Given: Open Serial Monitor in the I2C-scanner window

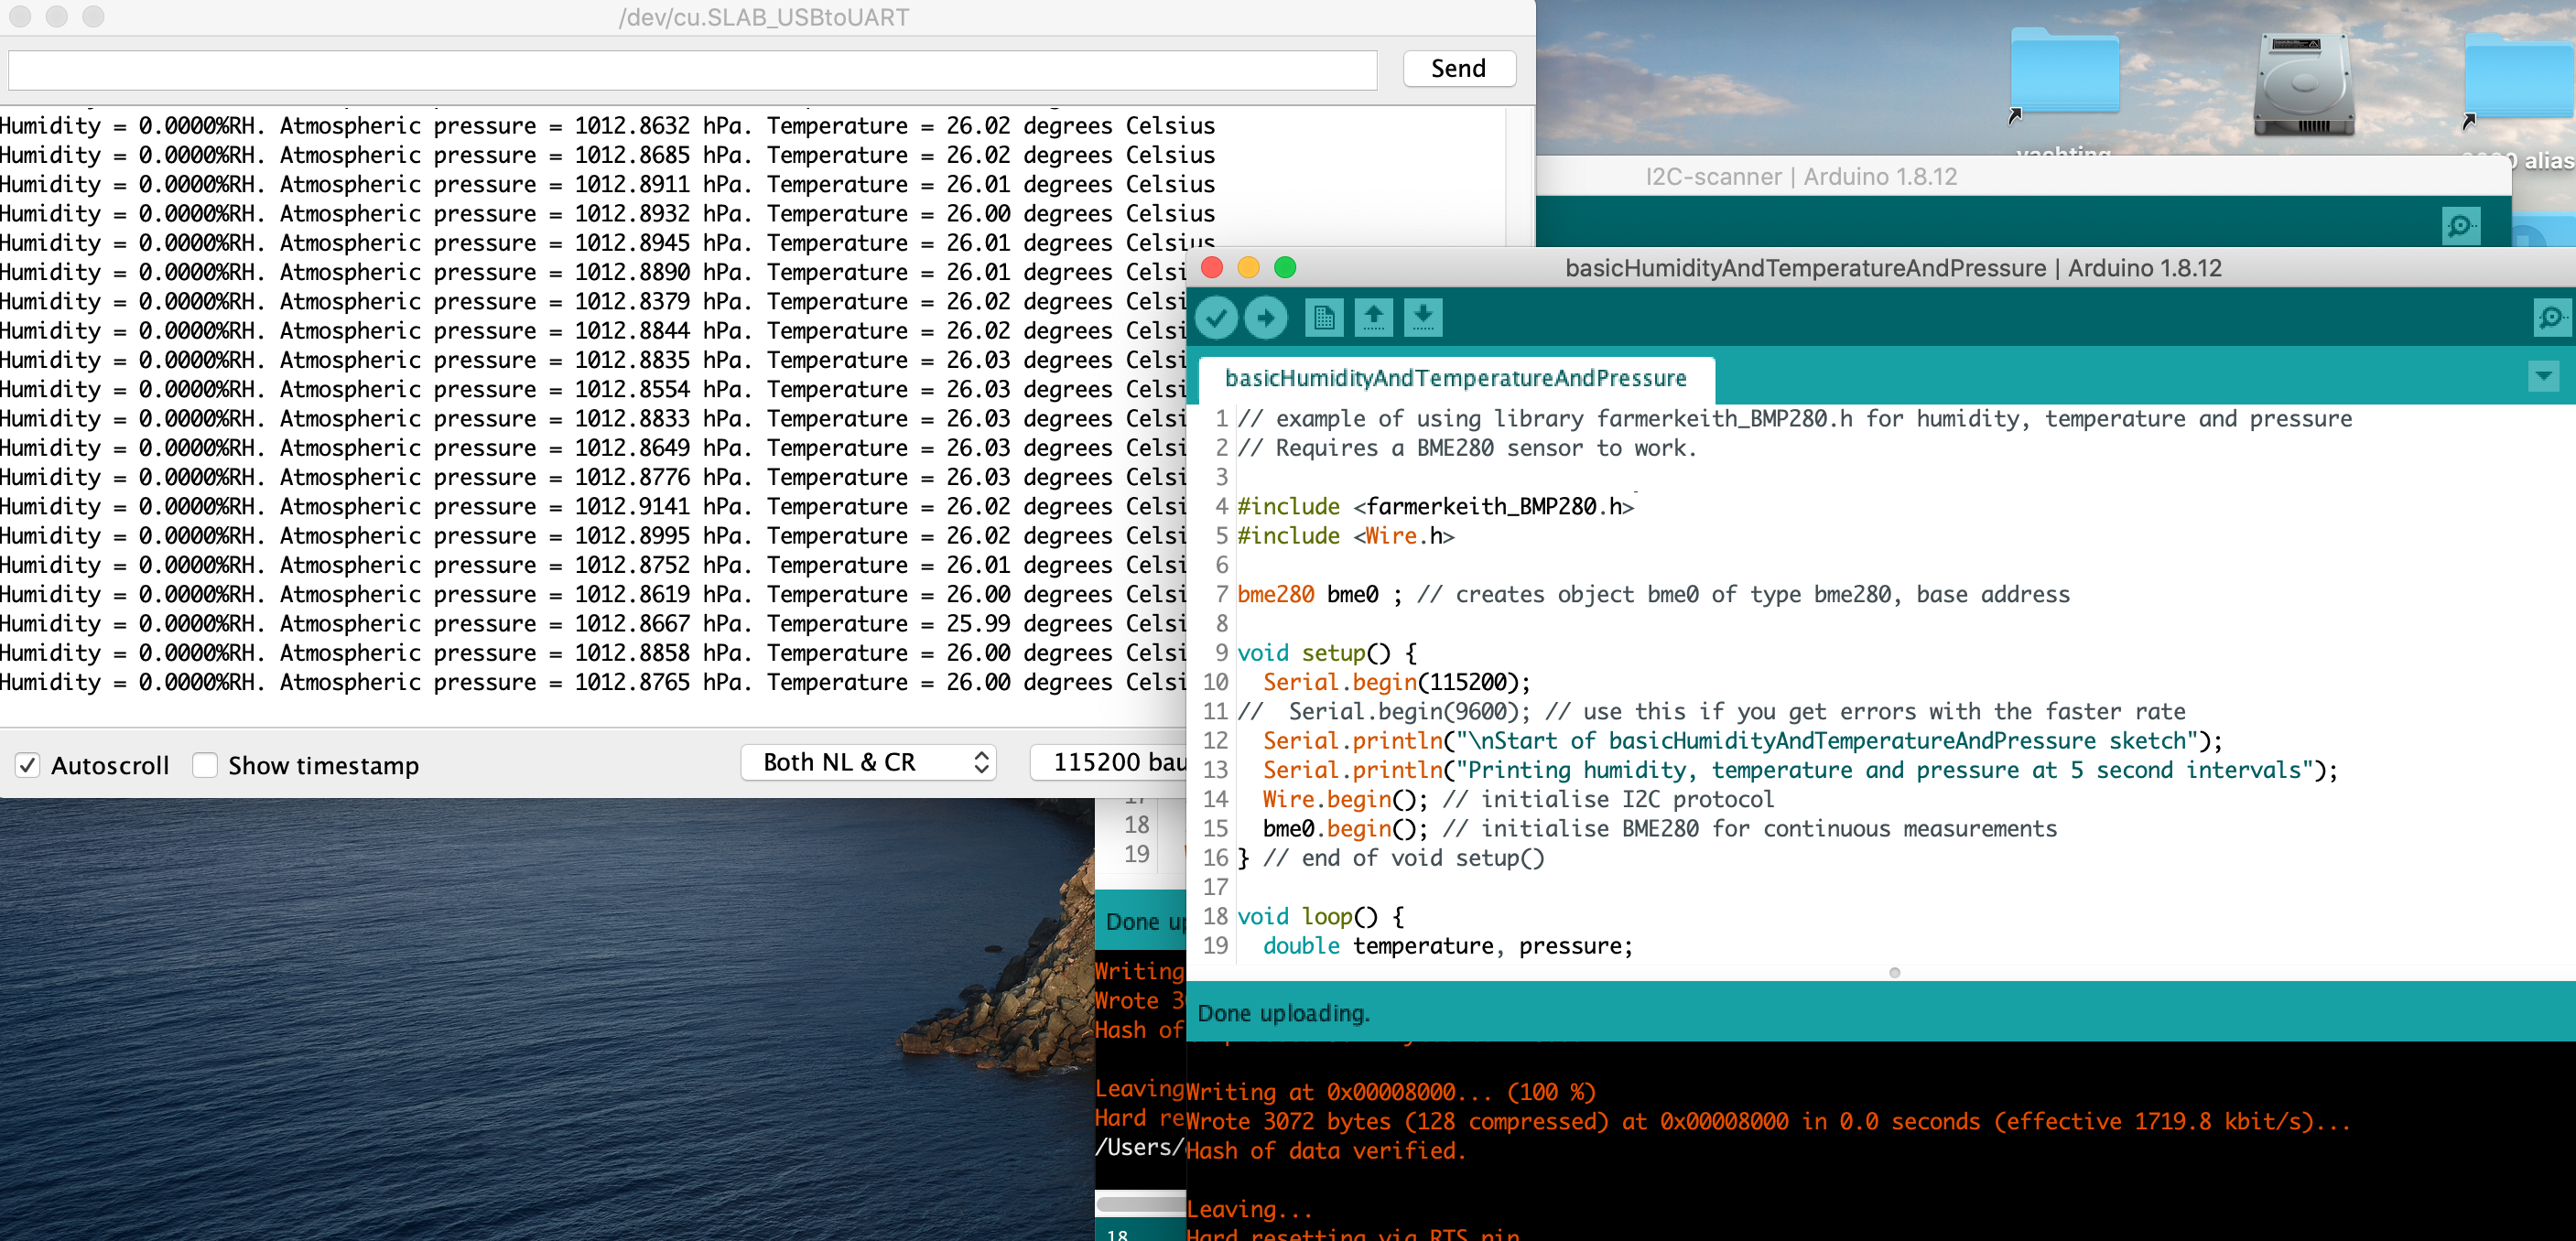Looking at the screenshot, I should tap(2462, 224).
